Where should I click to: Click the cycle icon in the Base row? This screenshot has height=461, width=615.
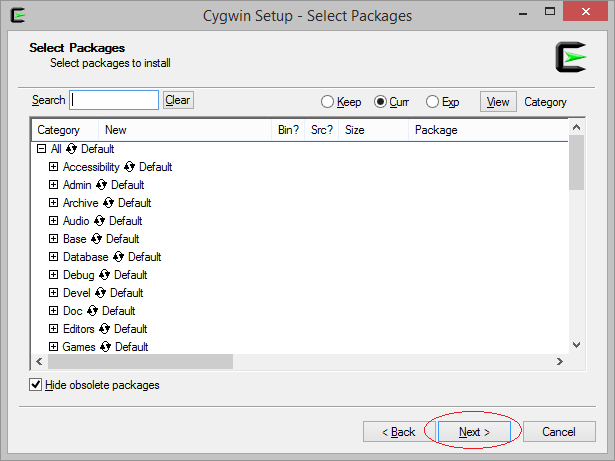pyautogui.click(x=96, y=239)
